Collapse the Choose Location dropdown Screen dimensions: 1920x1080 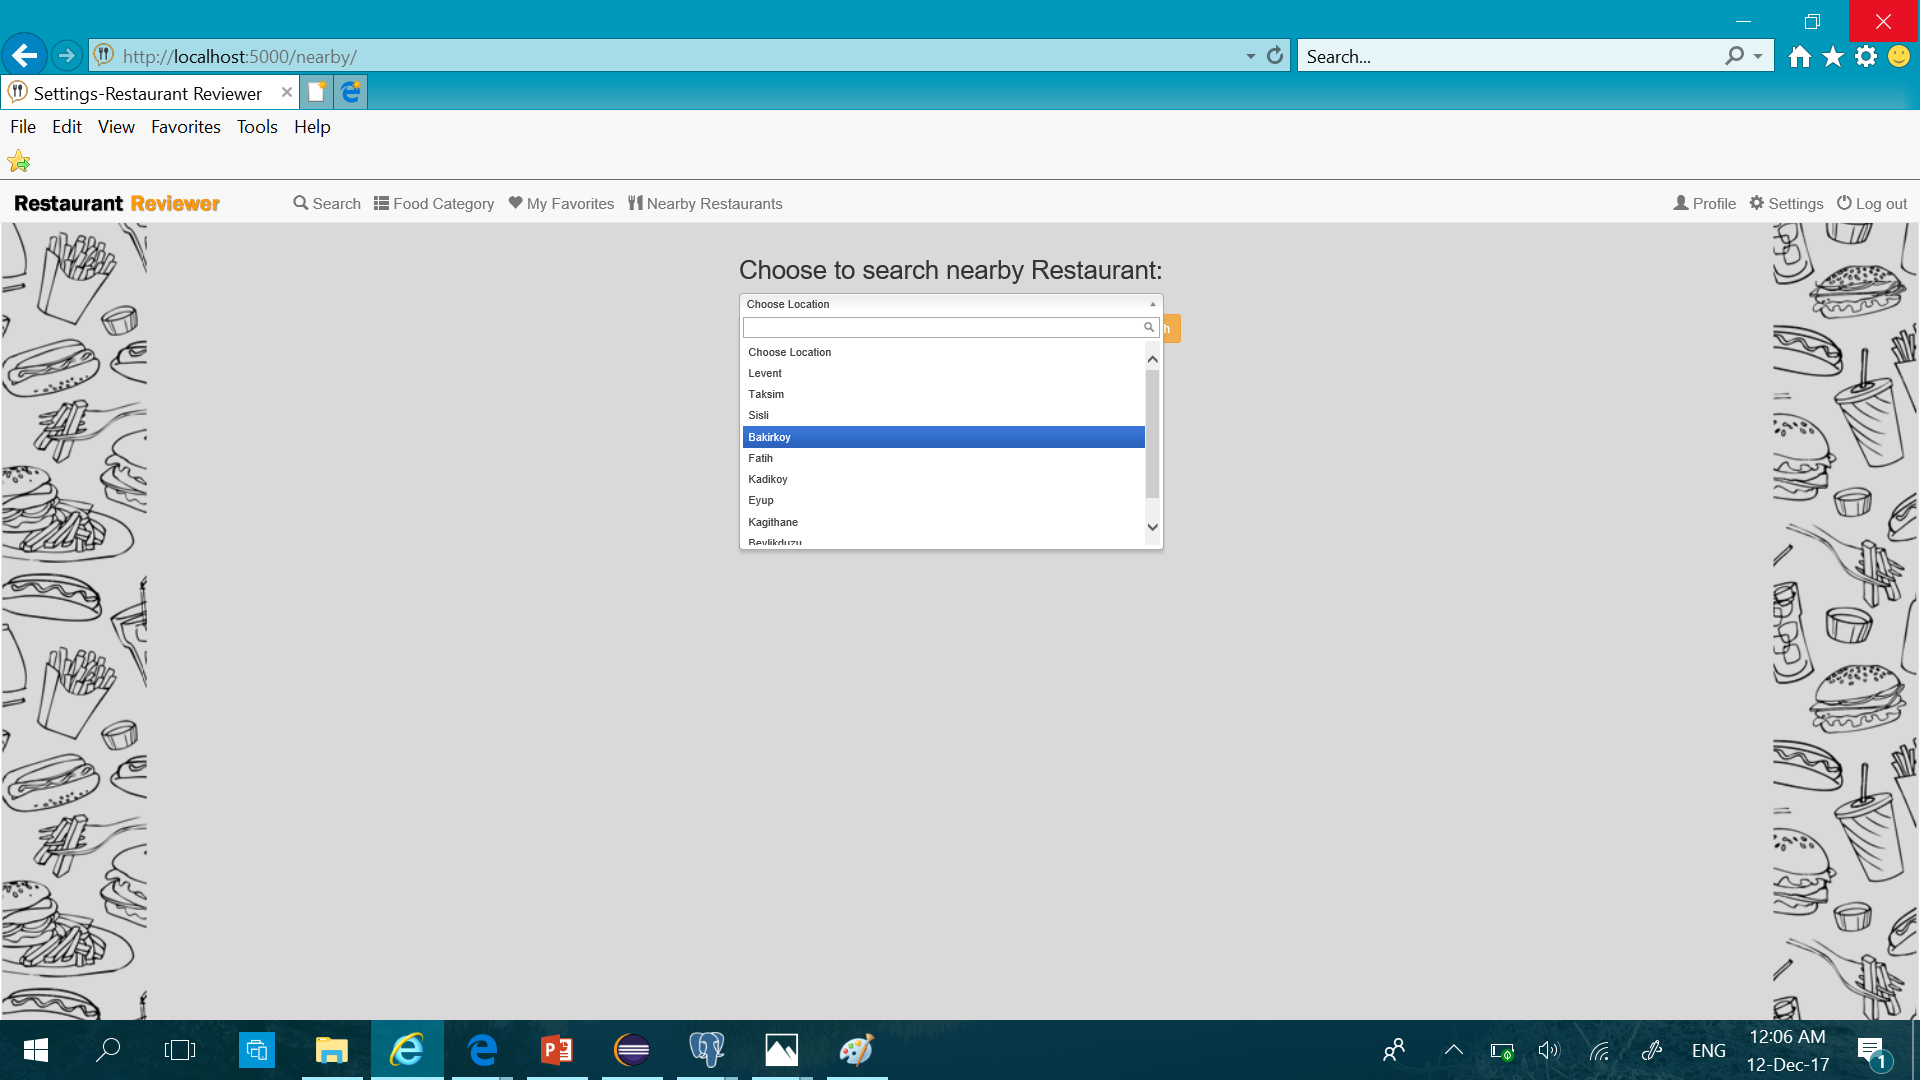(x=950, y=304)
